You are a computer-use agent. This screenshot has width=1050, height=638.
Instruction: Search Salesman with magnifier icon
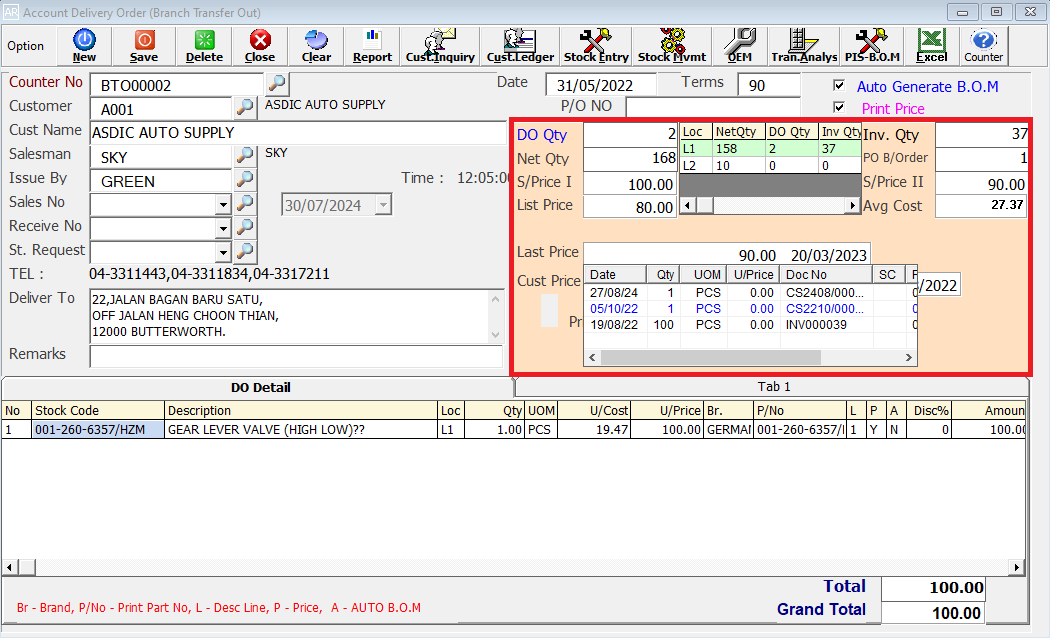tap(245, 155)
